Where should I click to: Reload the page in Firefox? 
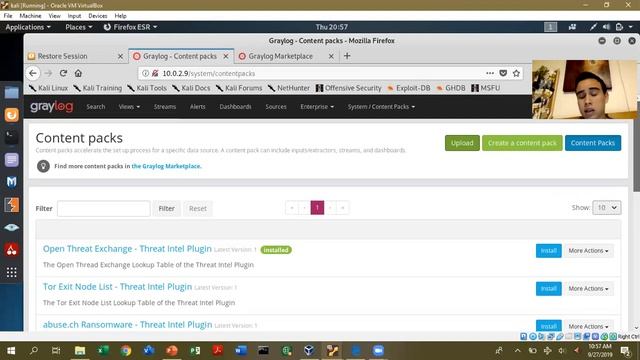click(x=63, y=73)
